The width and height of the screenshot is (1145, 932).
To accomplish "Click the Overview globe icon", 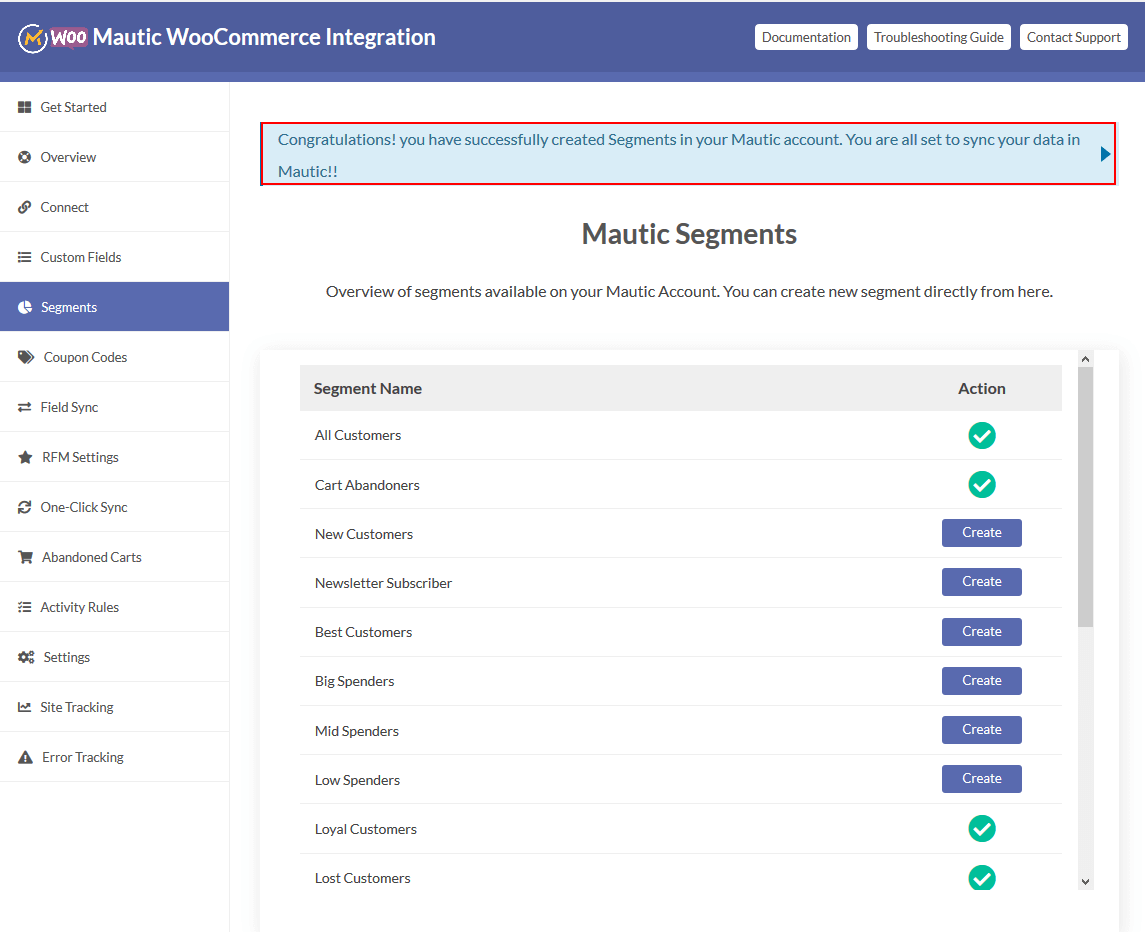I will [x=23, y=156].
